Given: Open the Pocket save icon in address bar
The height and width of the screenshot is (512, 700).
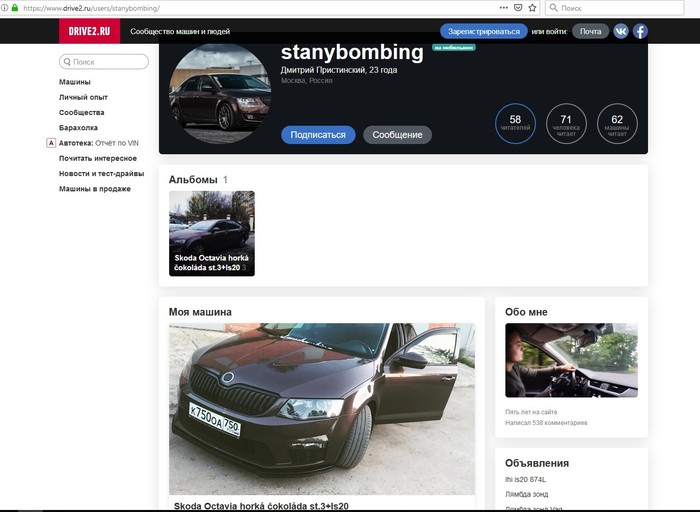Looking at the screenshot, I should (x=516, y=7).
